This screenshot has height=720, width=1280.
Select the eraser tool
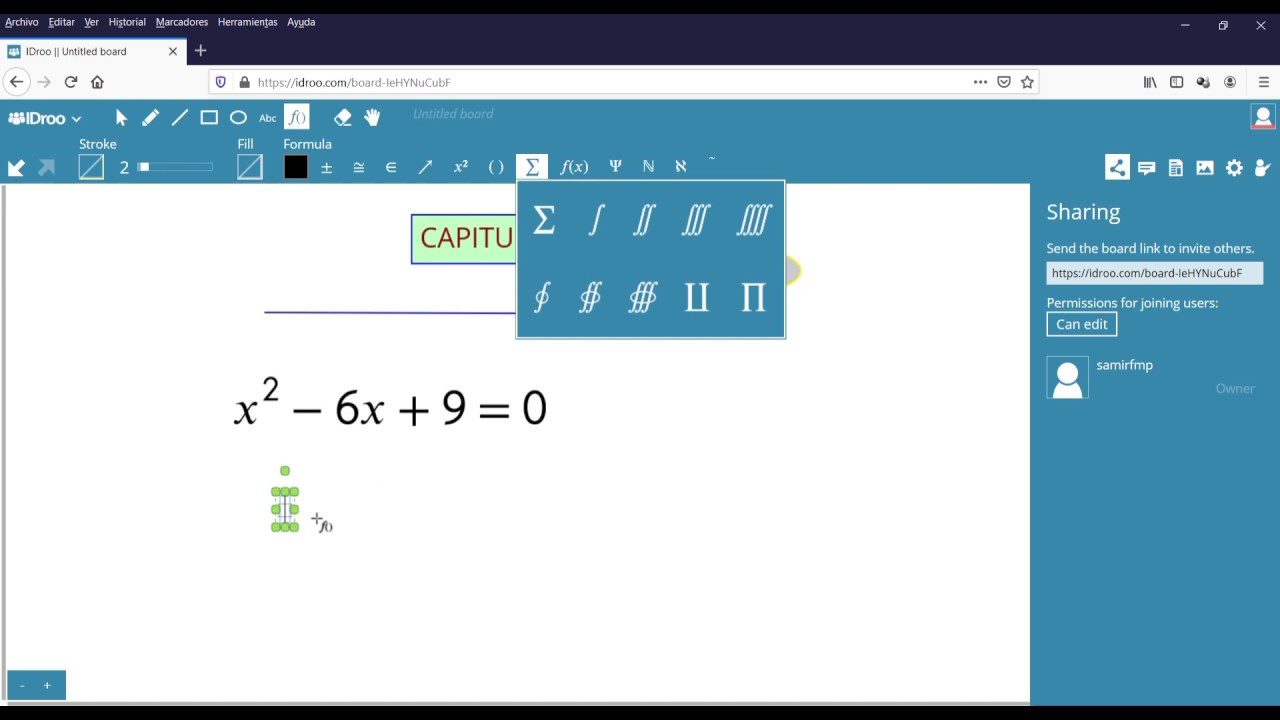[343, 118]
